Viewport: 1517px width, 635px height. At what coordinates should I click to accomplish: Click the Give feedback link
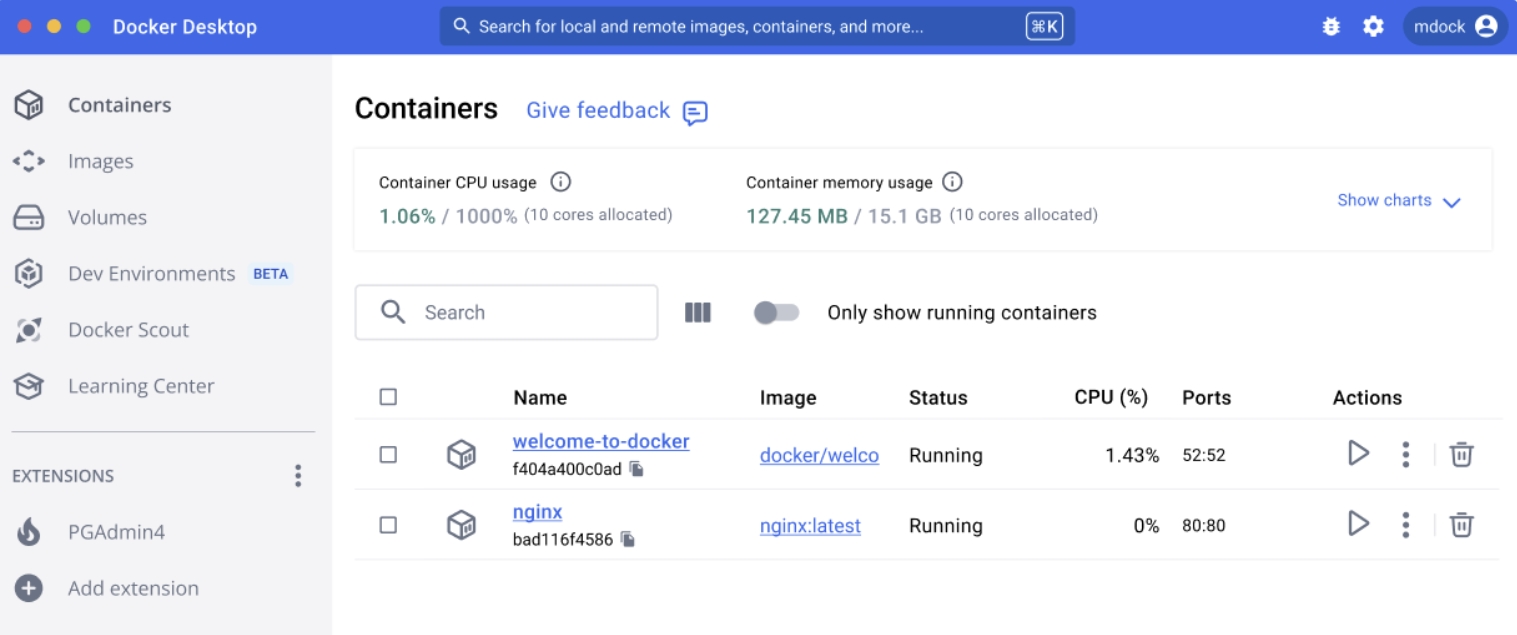coord(598,110)
